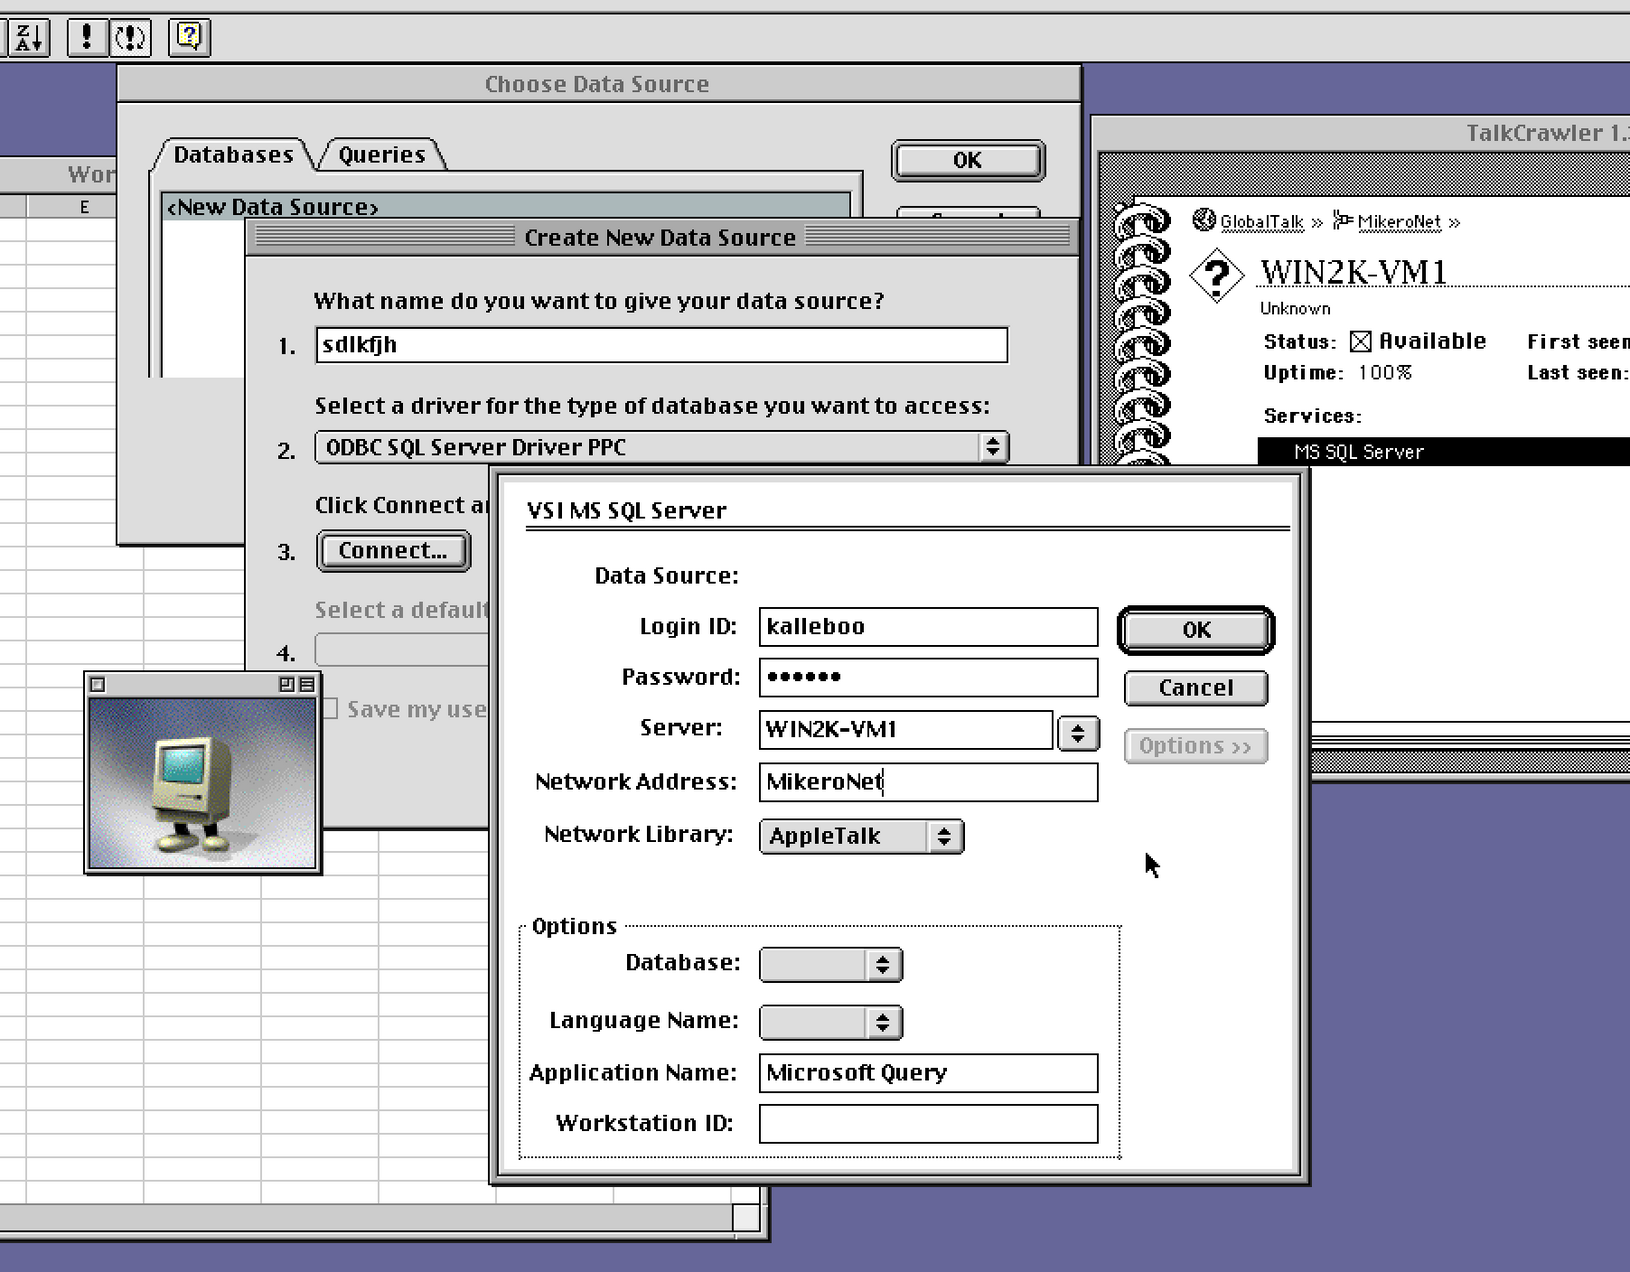Expand the Server combo box arrow
This screenshot has height=1272, width=1630.
pos(1078,733)
